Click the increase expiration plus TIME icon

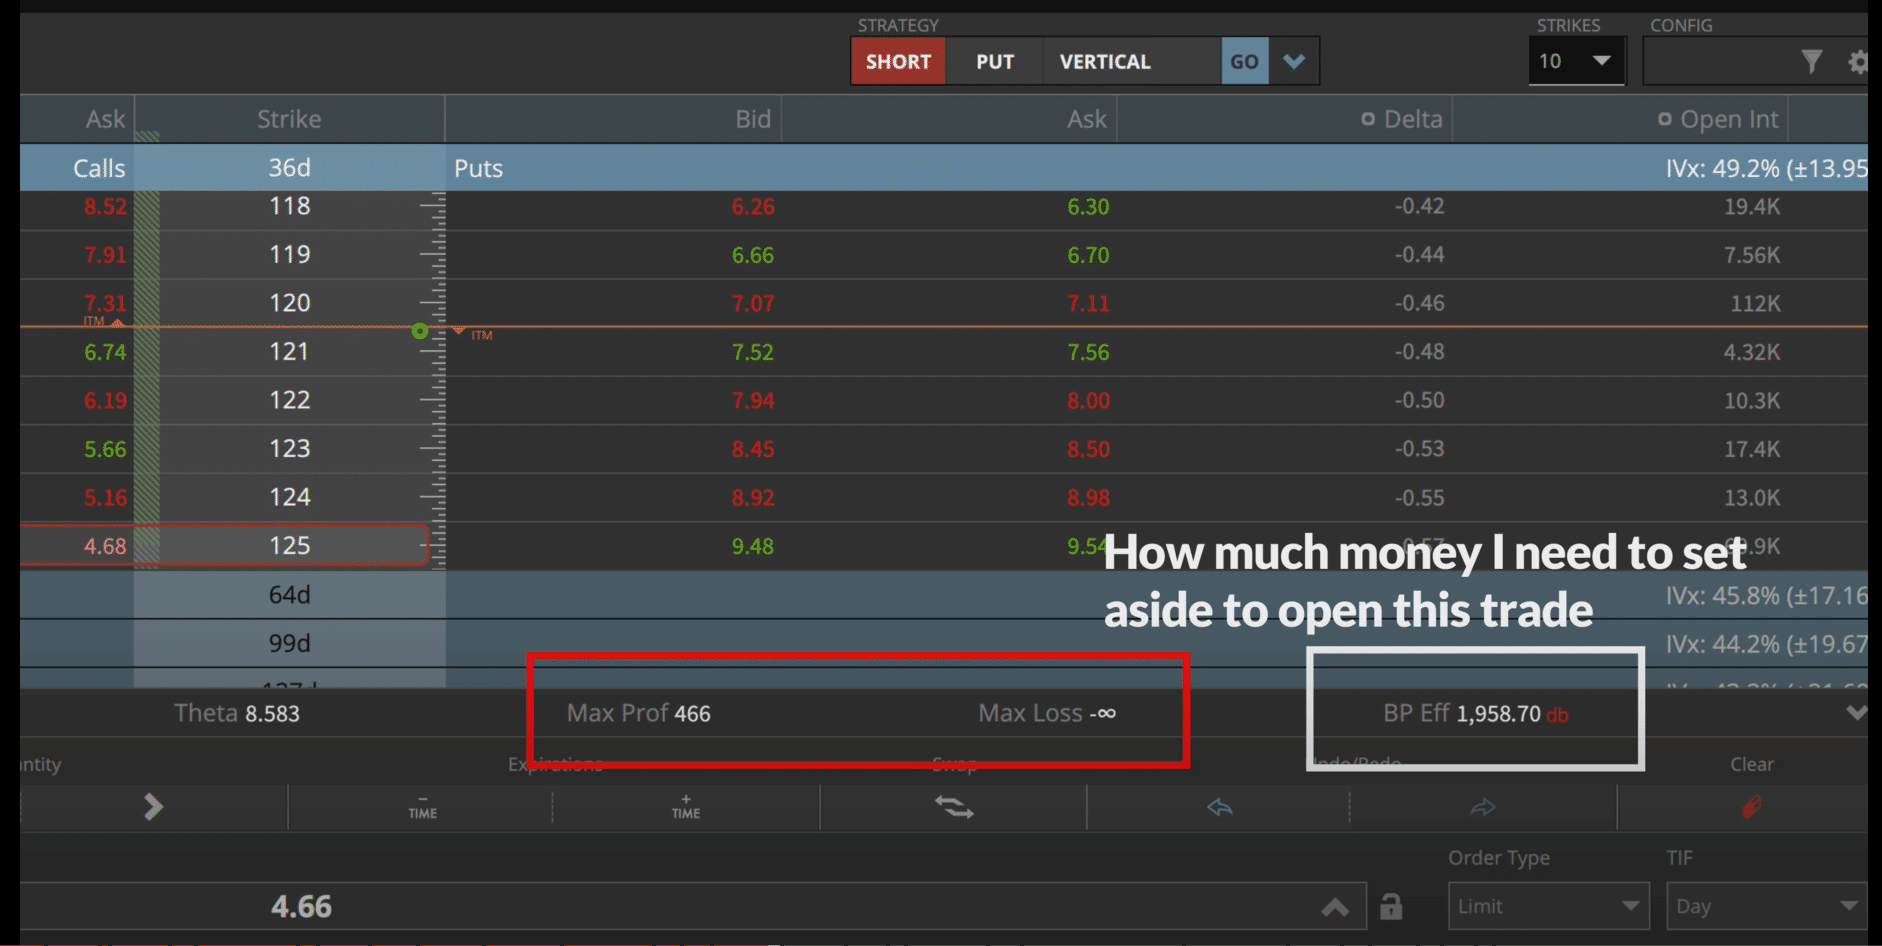pyautogui.click(x=686, y=807)
